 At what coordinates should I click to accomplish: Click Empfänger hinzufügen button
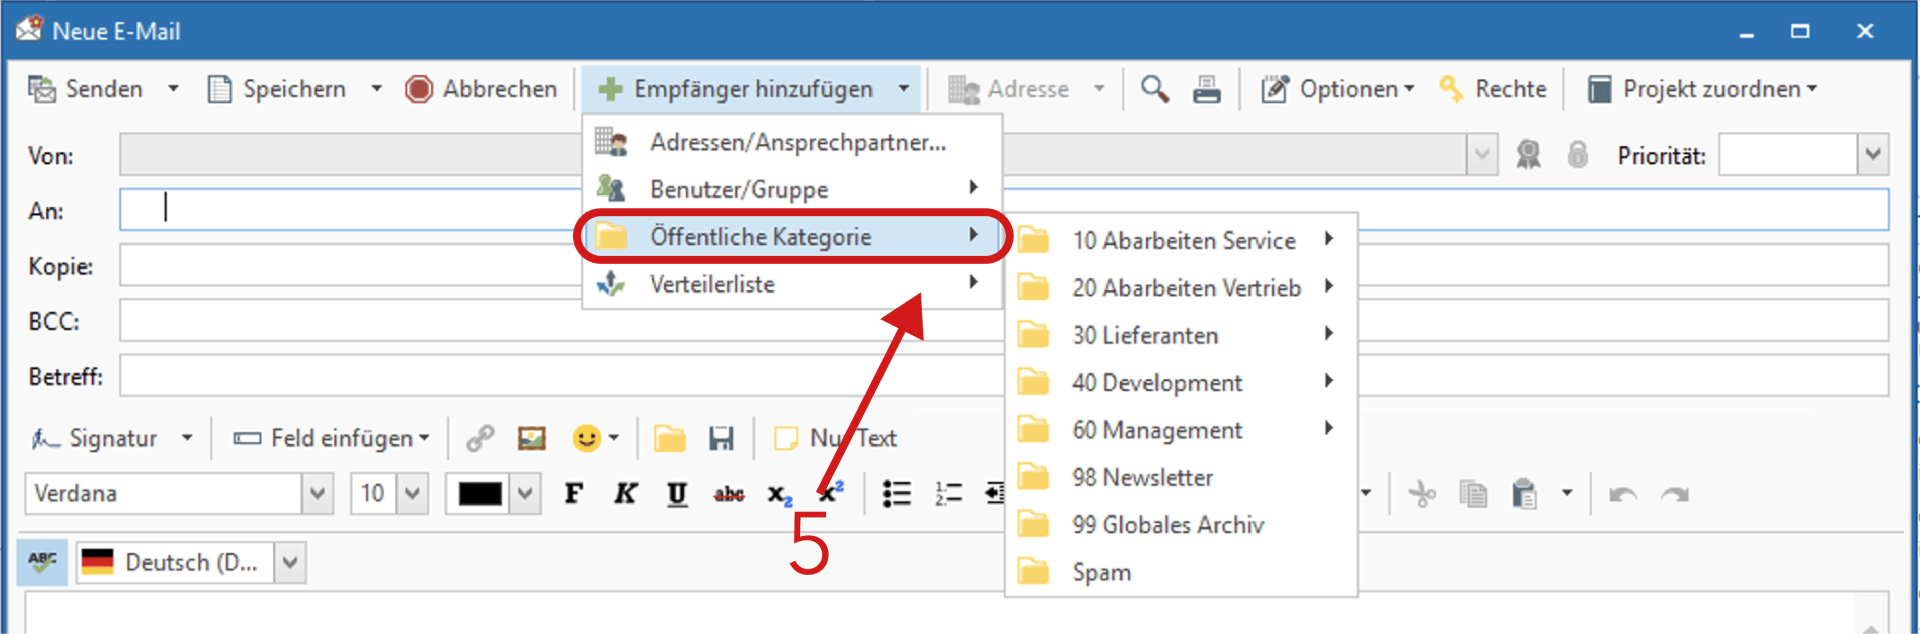coord(736,89)
